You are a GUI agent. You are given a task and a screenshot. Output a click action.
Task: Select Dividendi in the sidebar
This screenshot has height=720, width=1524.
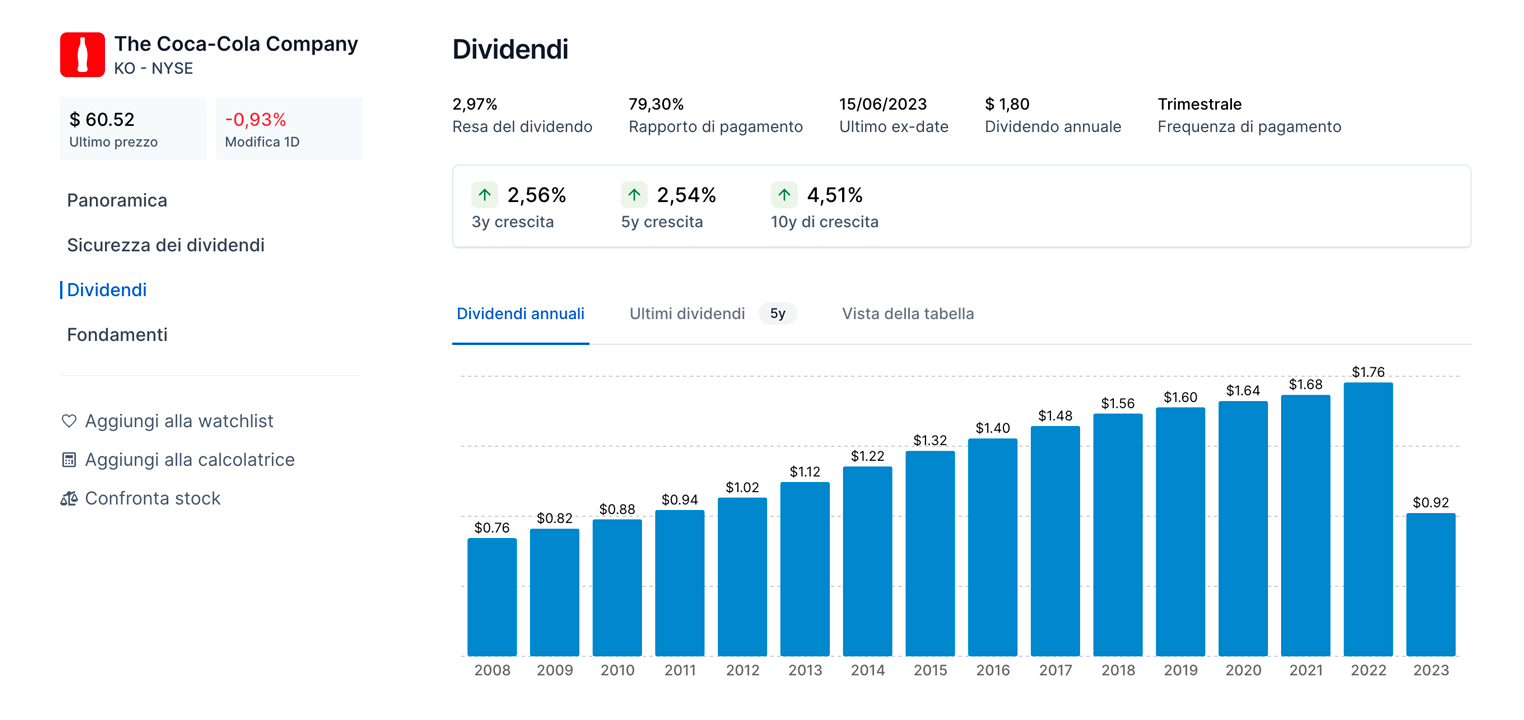pyautogui.click(x=107, y=290)
